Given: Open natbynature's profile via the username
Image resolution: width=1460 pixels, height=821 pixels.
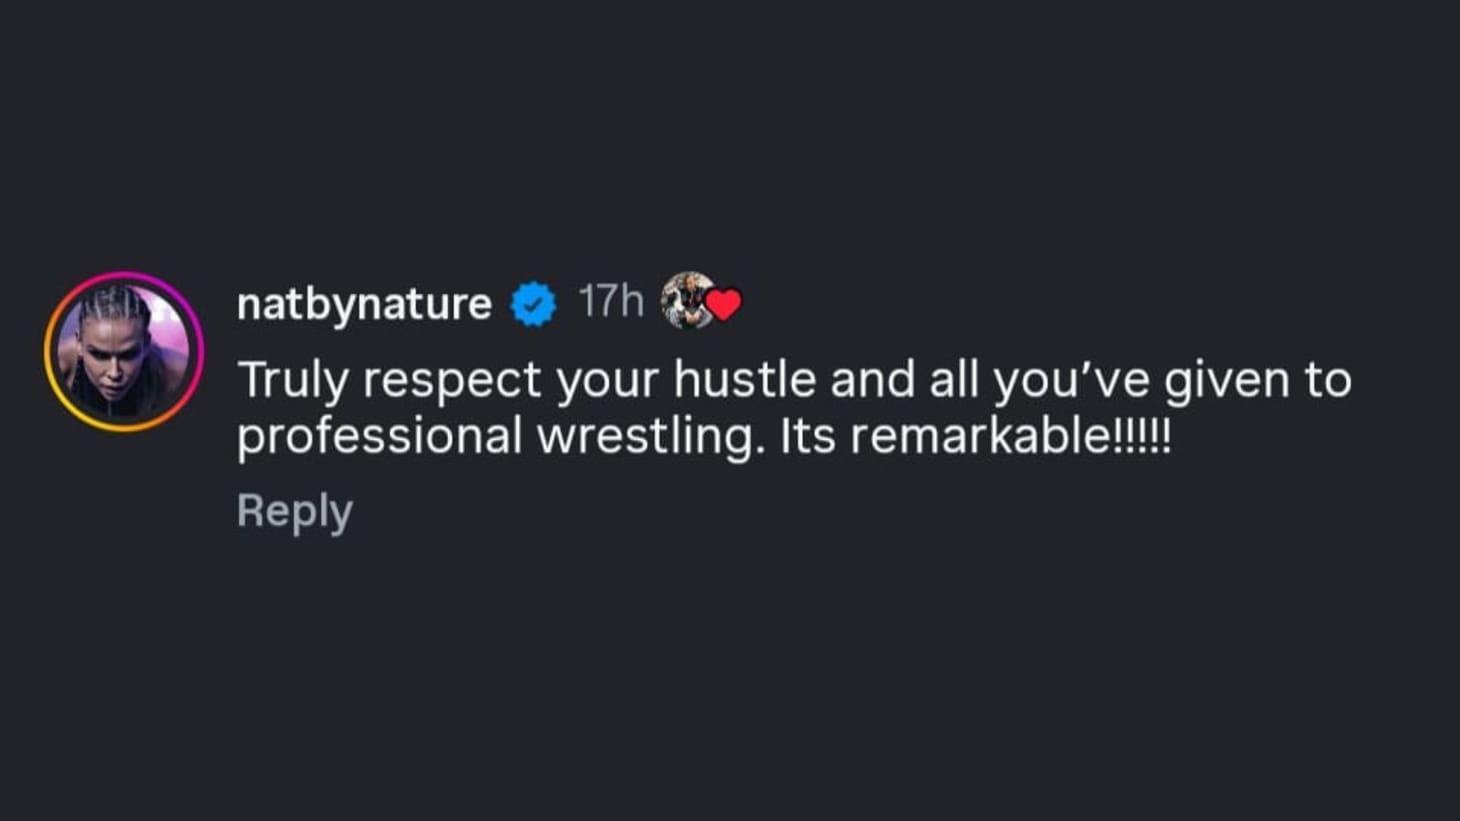Looking at the screenshot, I should click(365, 301).
